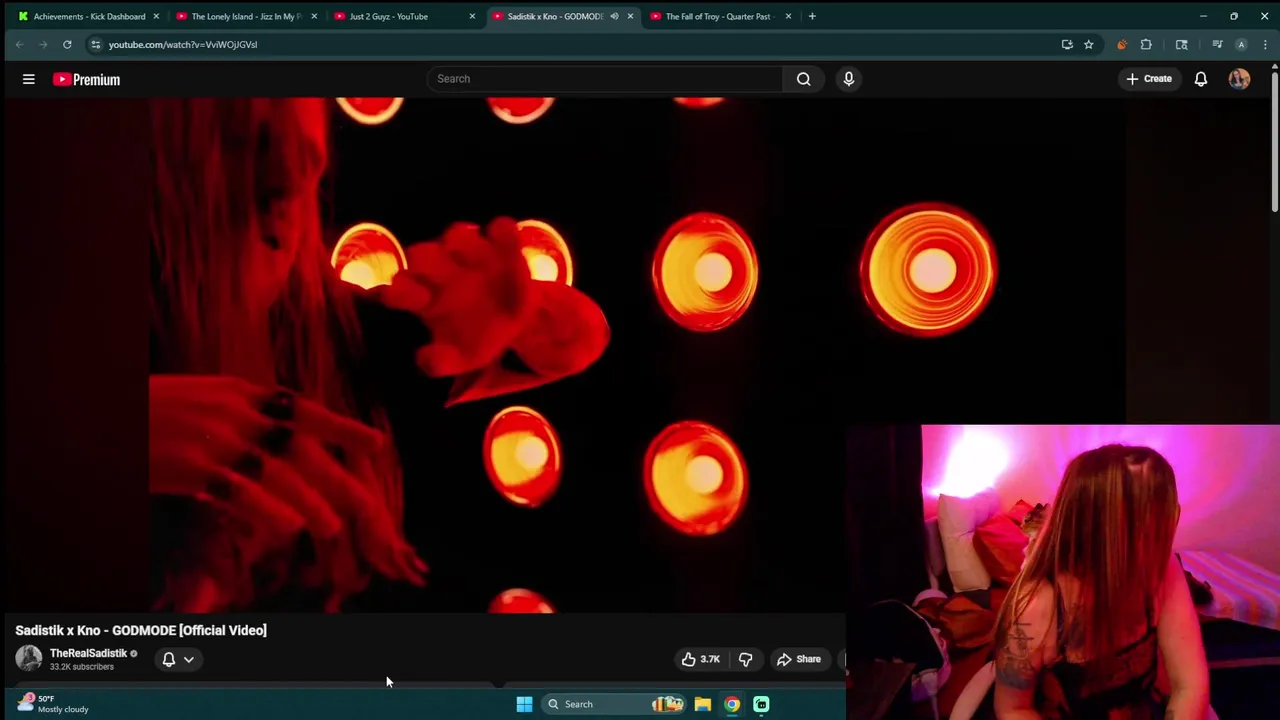
Task: Open Chrome side panel icon
Action: pyautogui.click(x=1181, y=44)
